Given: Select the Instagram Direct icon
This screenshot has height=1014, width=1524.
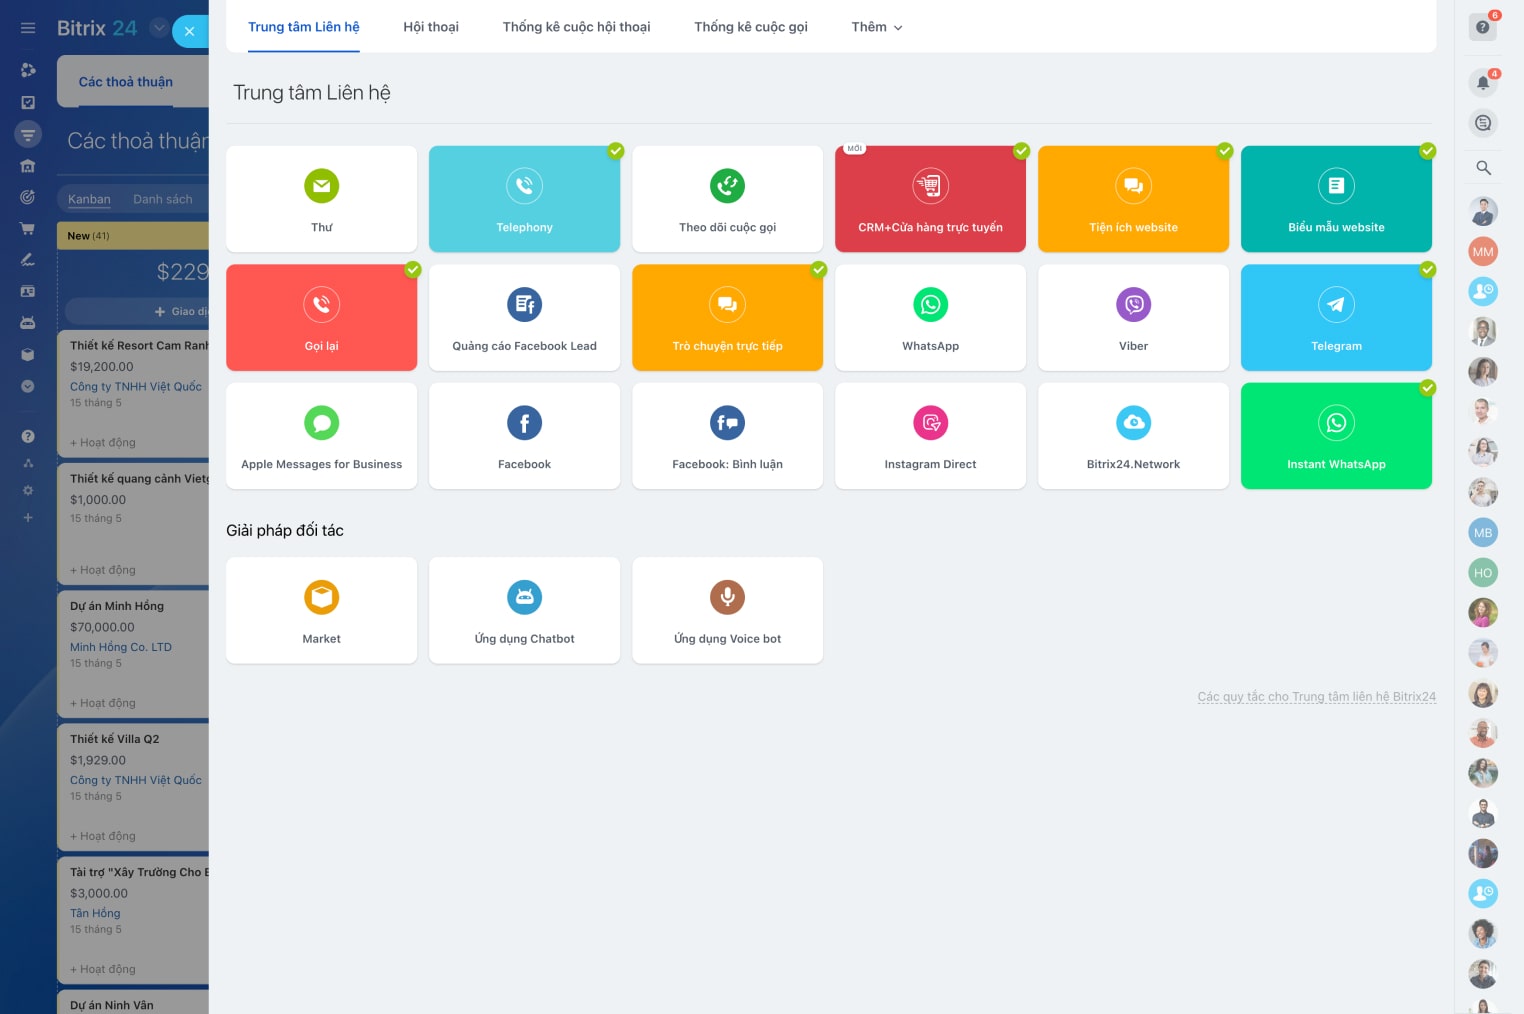Looking at the screenshot, I should pyautogui.click(x=930, y=423).
